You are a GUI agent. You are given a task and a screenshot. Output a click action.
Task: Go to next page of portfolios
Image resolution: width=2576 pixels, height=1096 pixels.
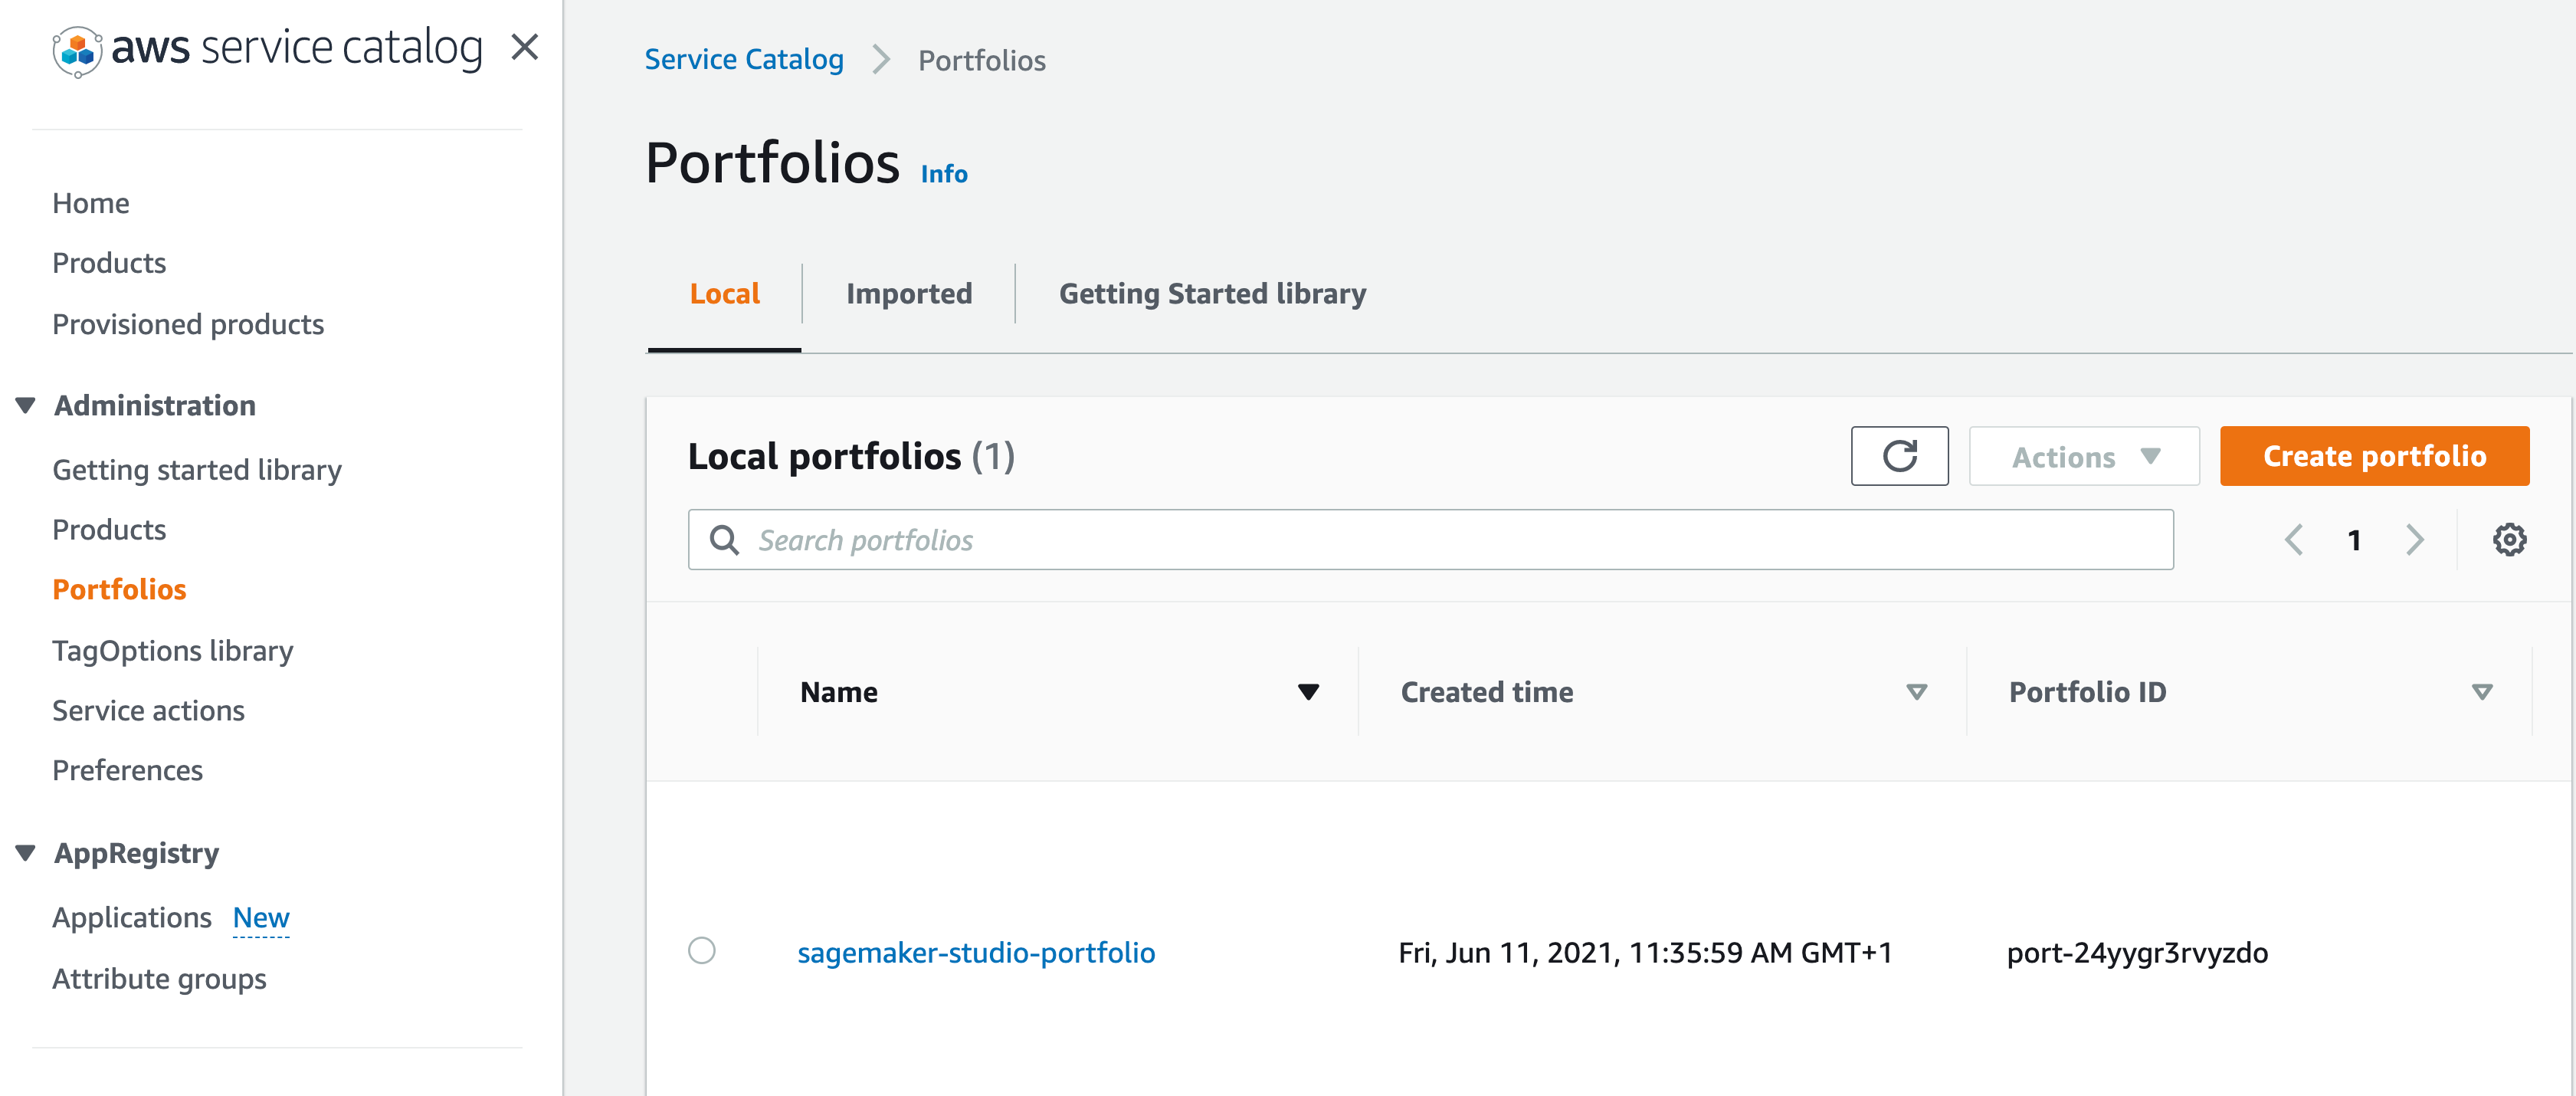tap(2415, 540)
